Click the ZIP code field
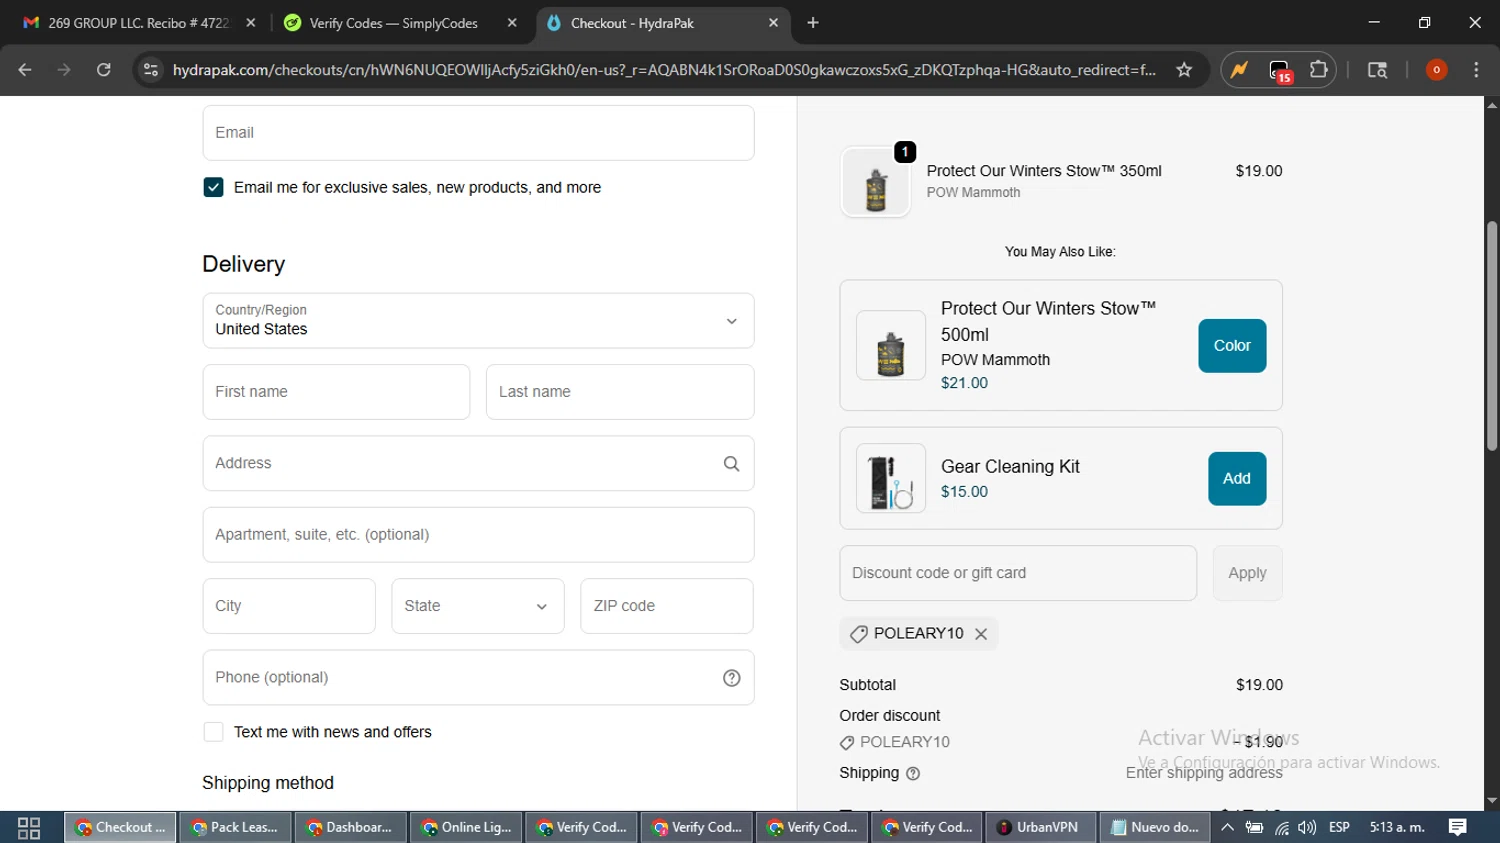1500x843 pixels. click(x=667, y=606)
